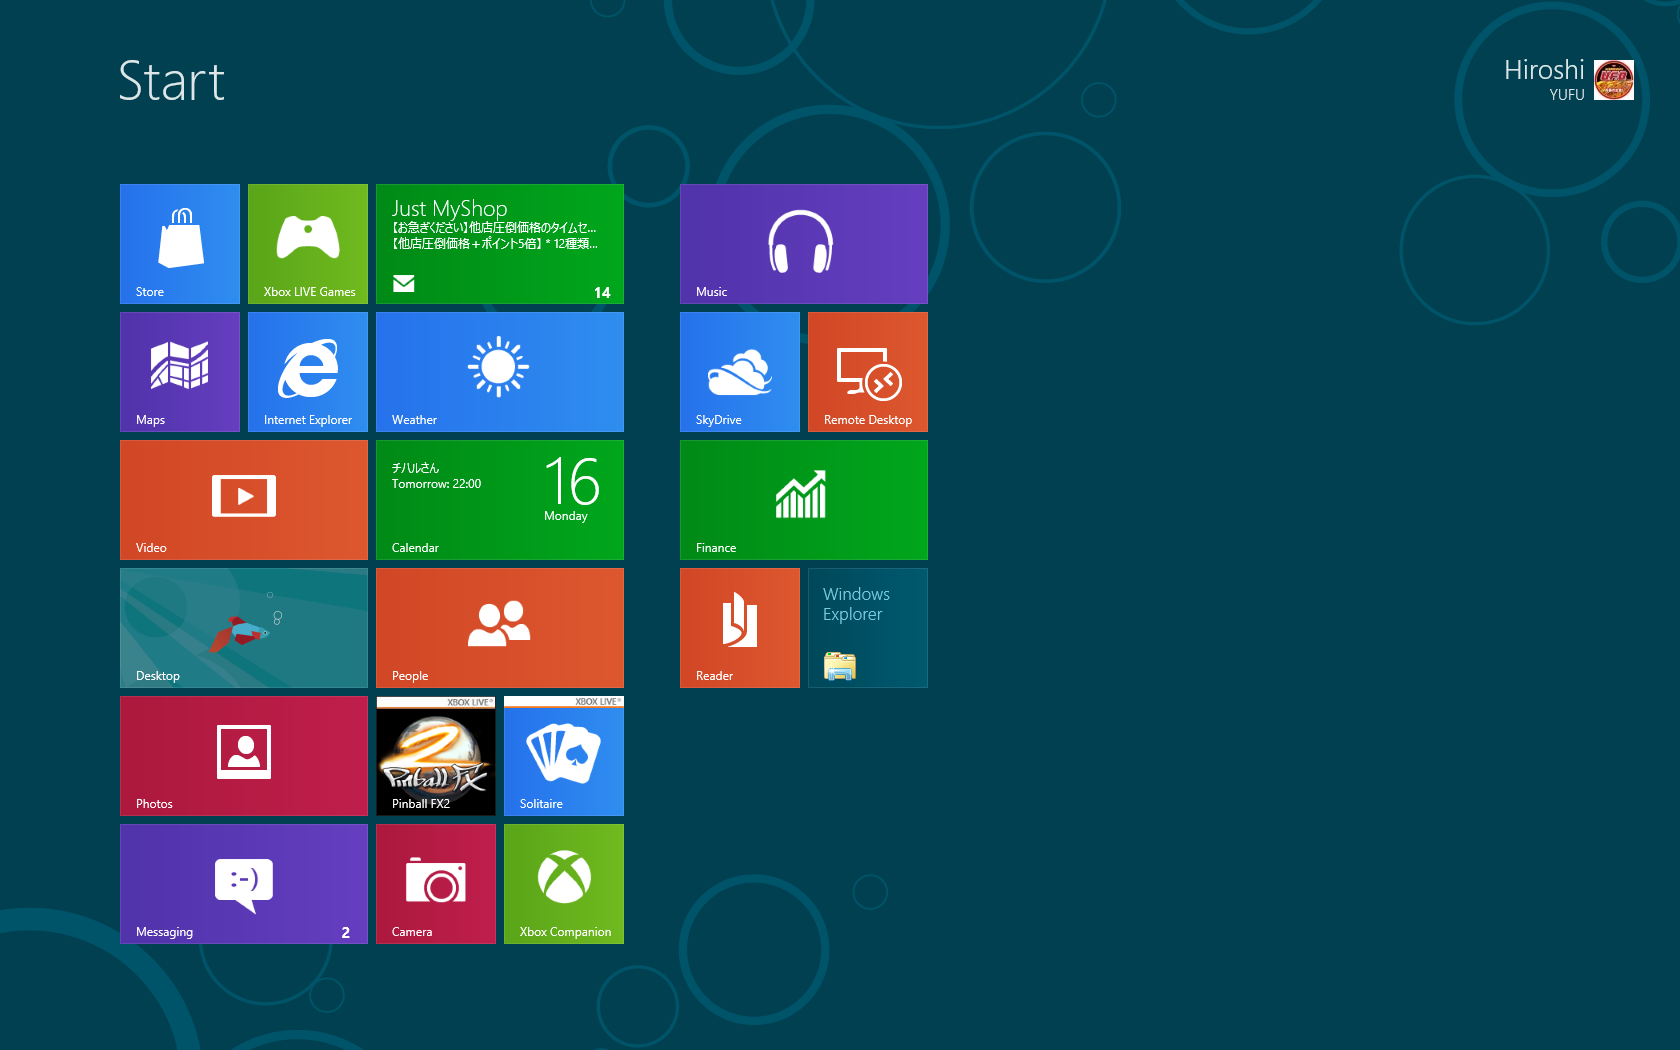Open the Camera tile

coord(436,884)
